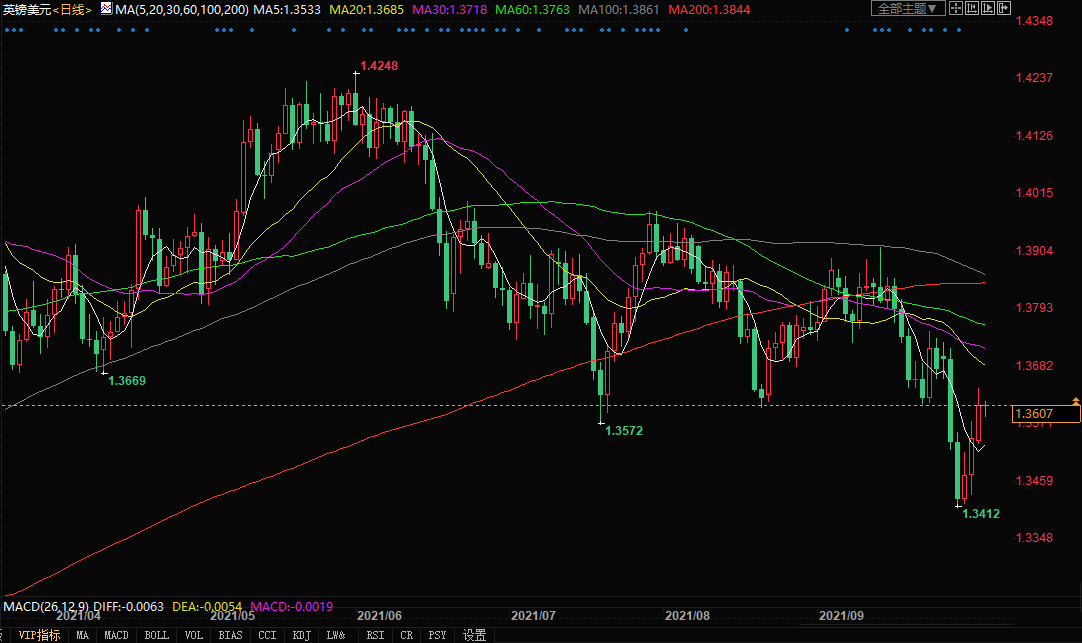Open the 全部主题 dropdown
Screen dimensions: 1082x643
pyautogui.click(x=907, y=9)
